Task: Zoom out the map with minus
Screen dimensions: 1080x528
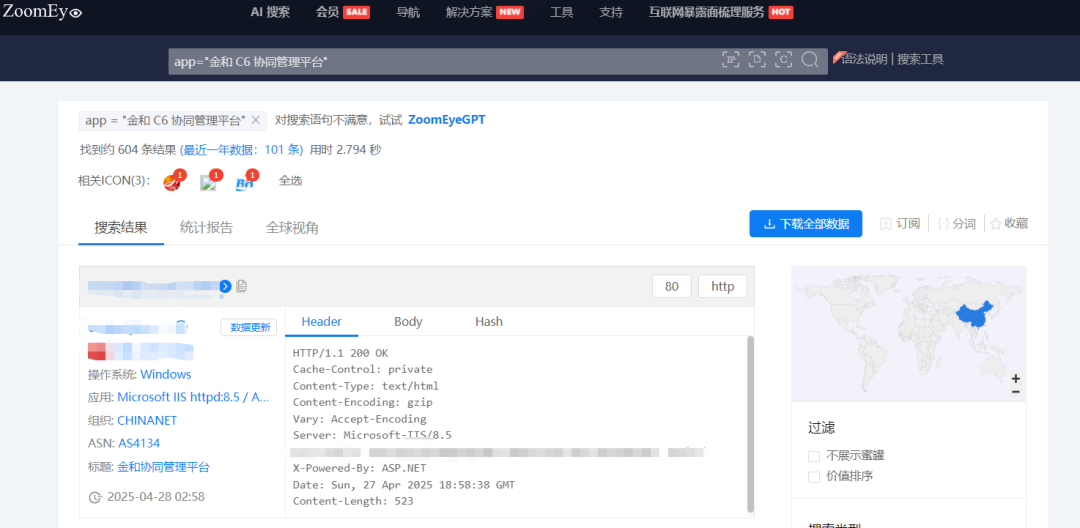Action: coord(1016,392)
